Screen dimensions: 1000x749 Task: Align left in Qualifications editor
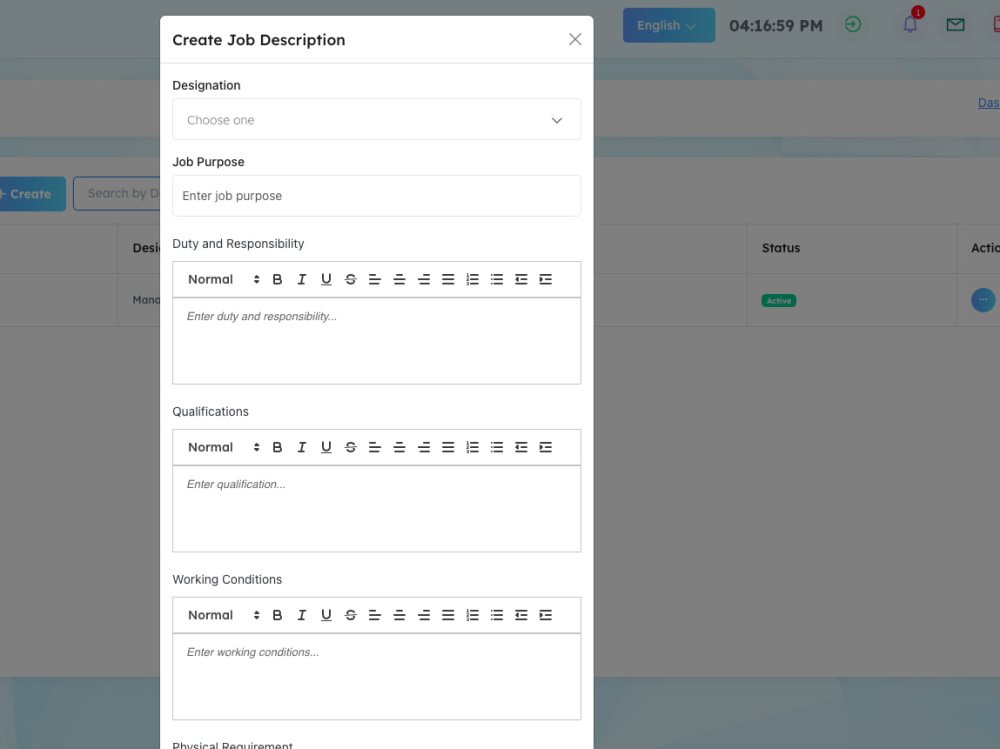[x=375, y=447]
